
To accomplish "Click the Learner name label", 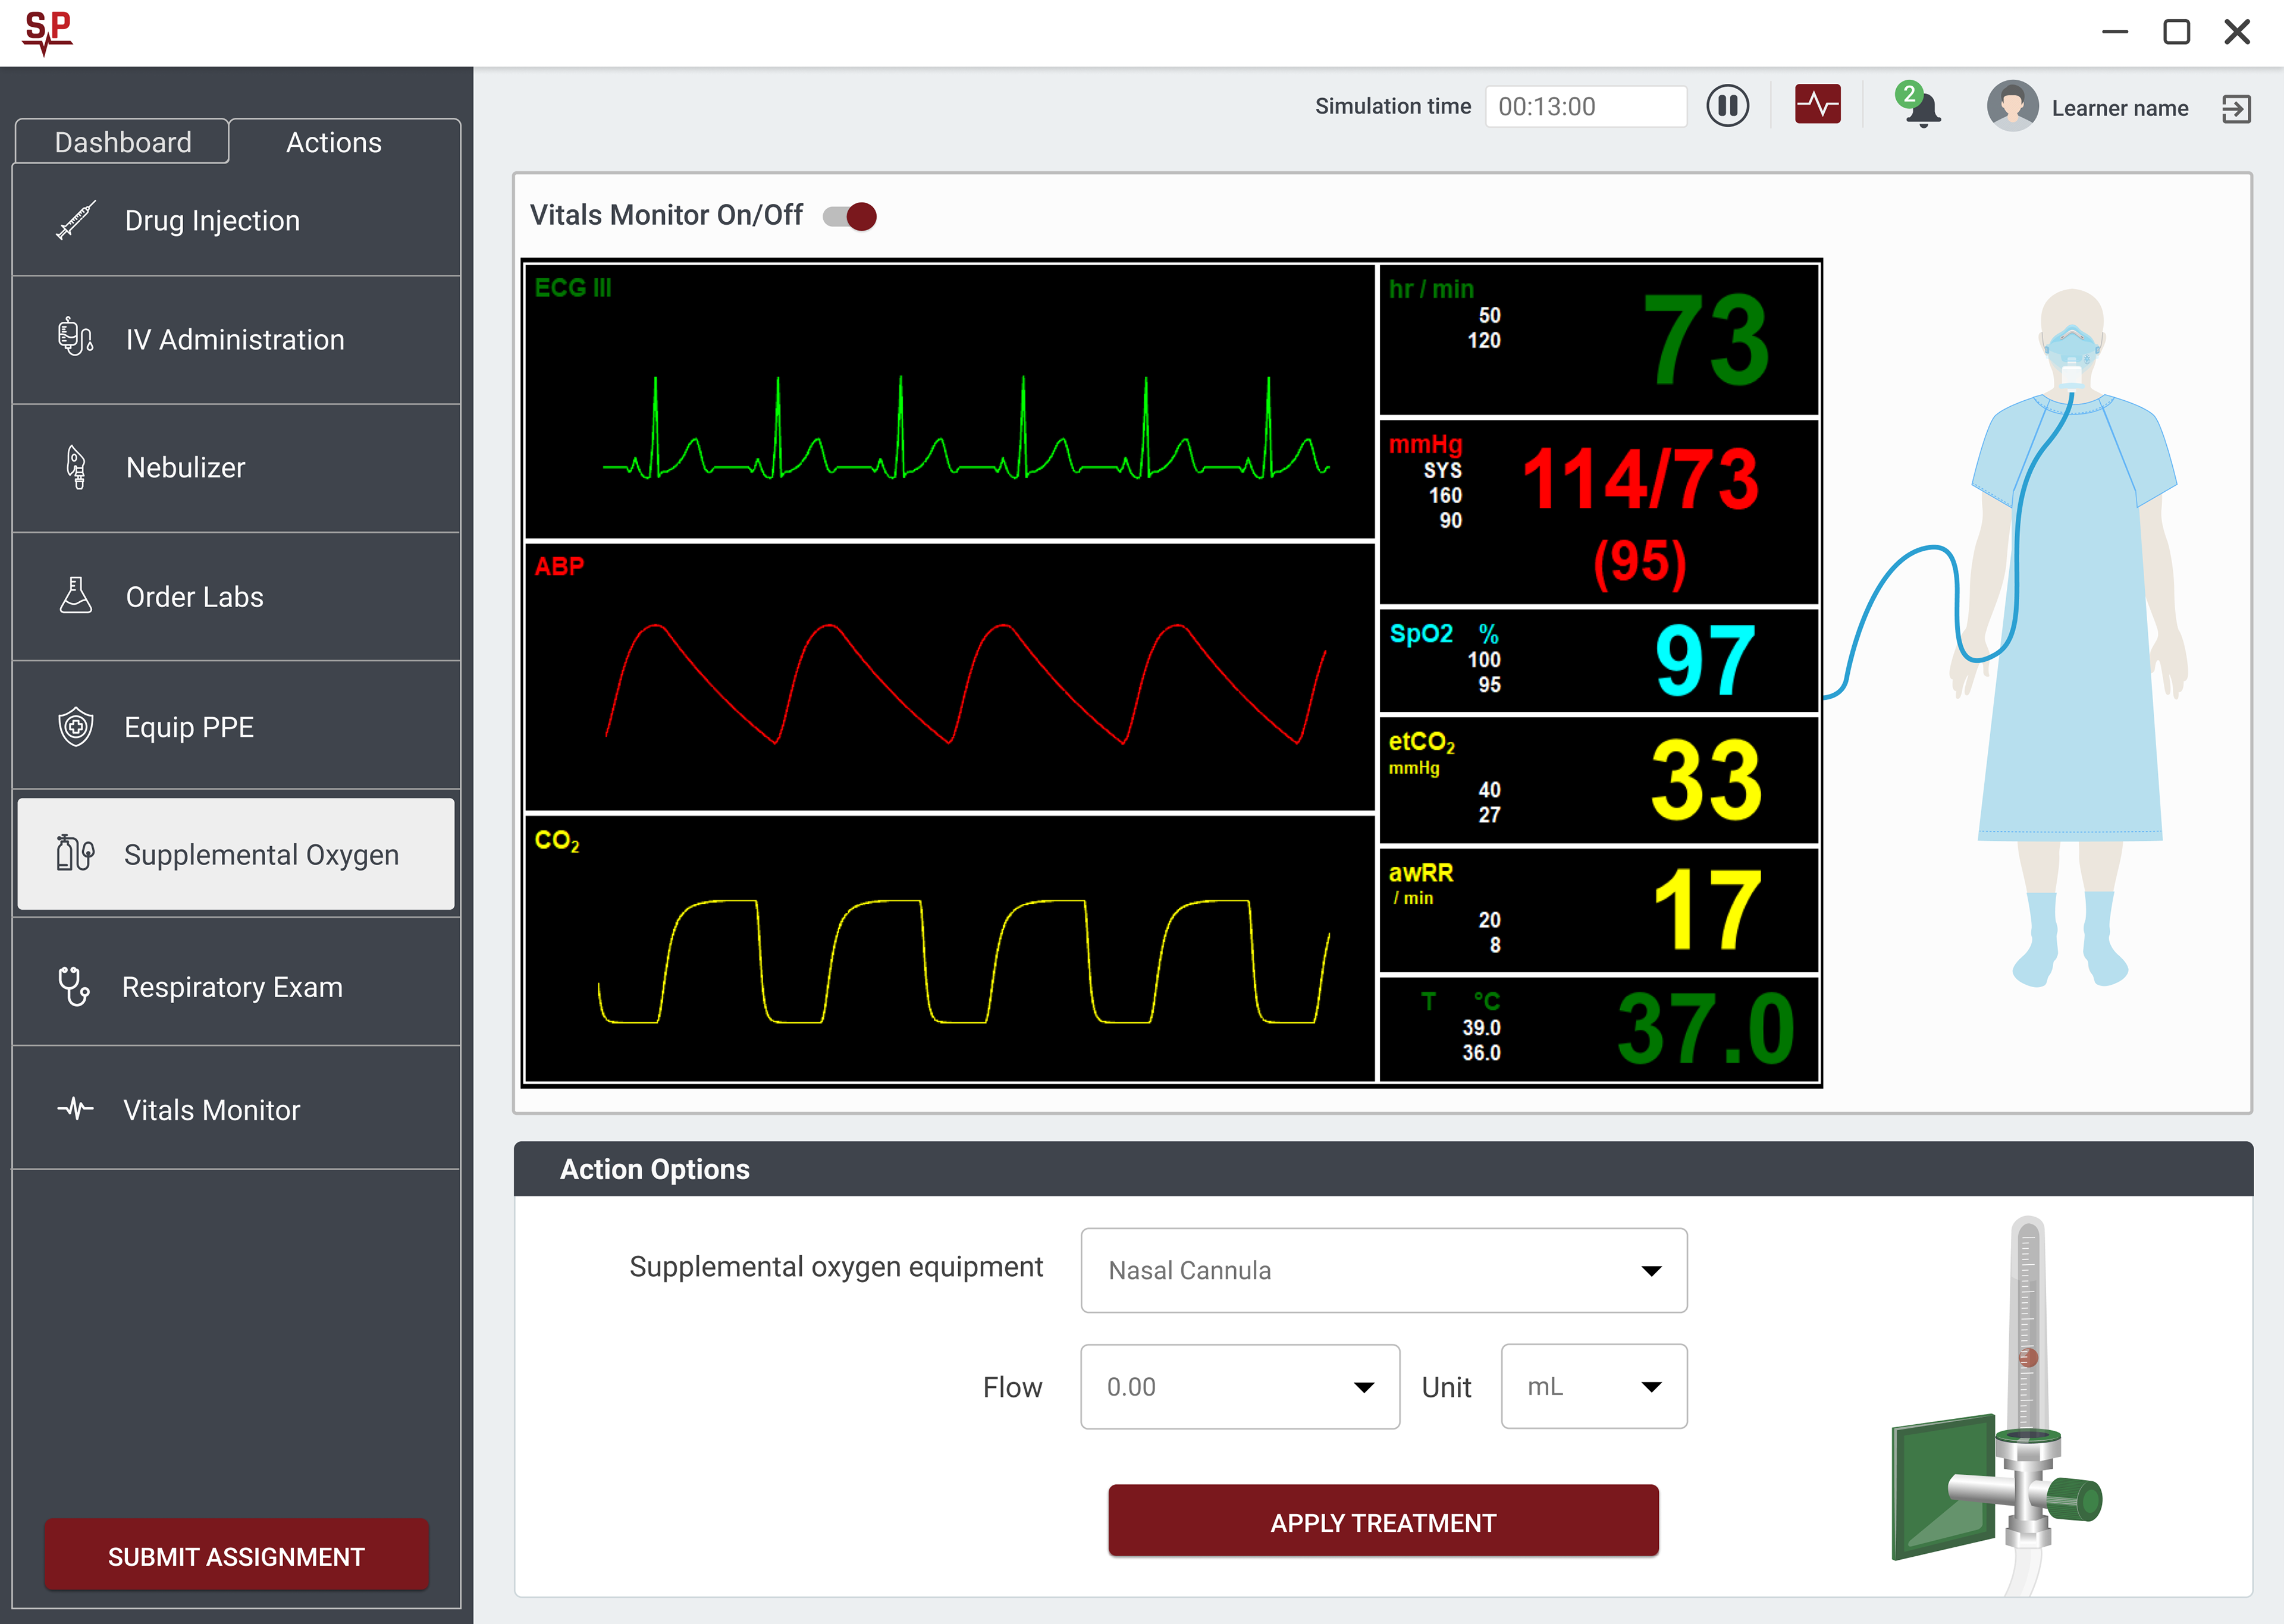I will click(x=2119, y=108).
